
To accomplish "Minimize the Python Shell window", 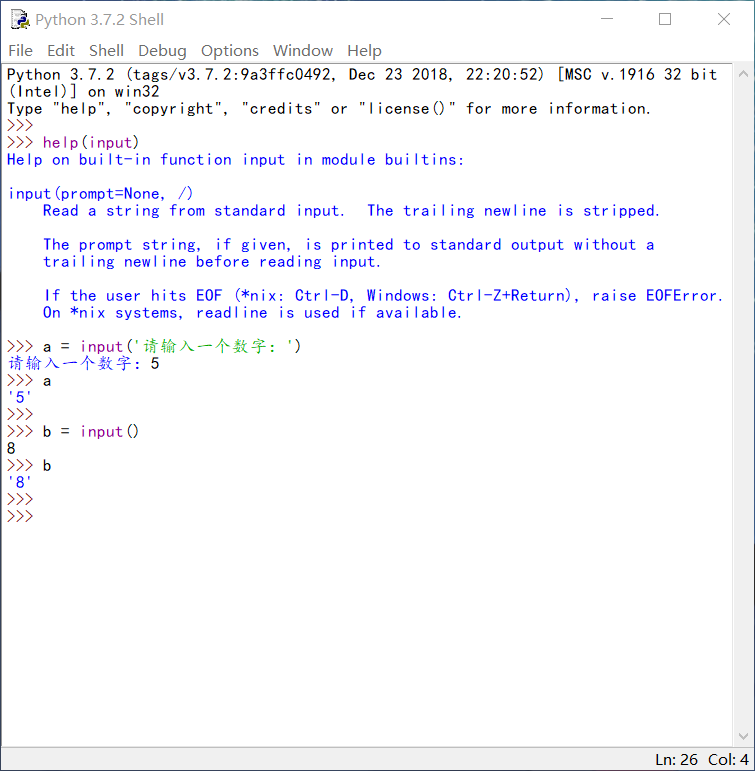I will point(607,19).
